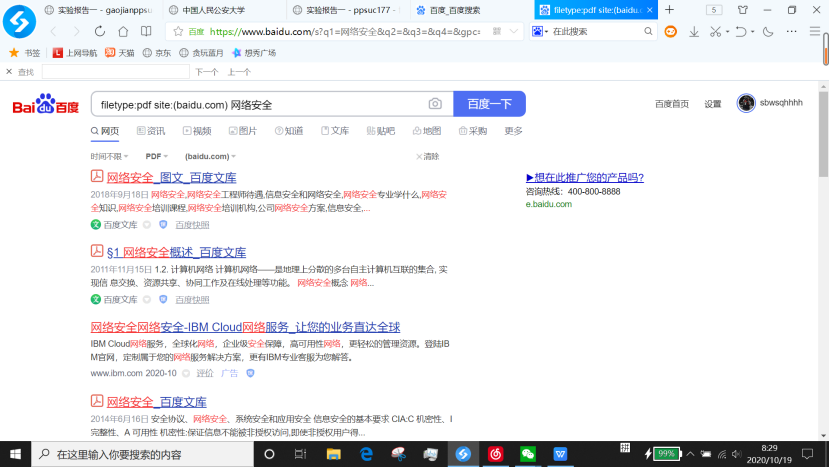Bookmark this page with the star icon
The height and width of the screenshot is (467, 830).
(178, 32)
